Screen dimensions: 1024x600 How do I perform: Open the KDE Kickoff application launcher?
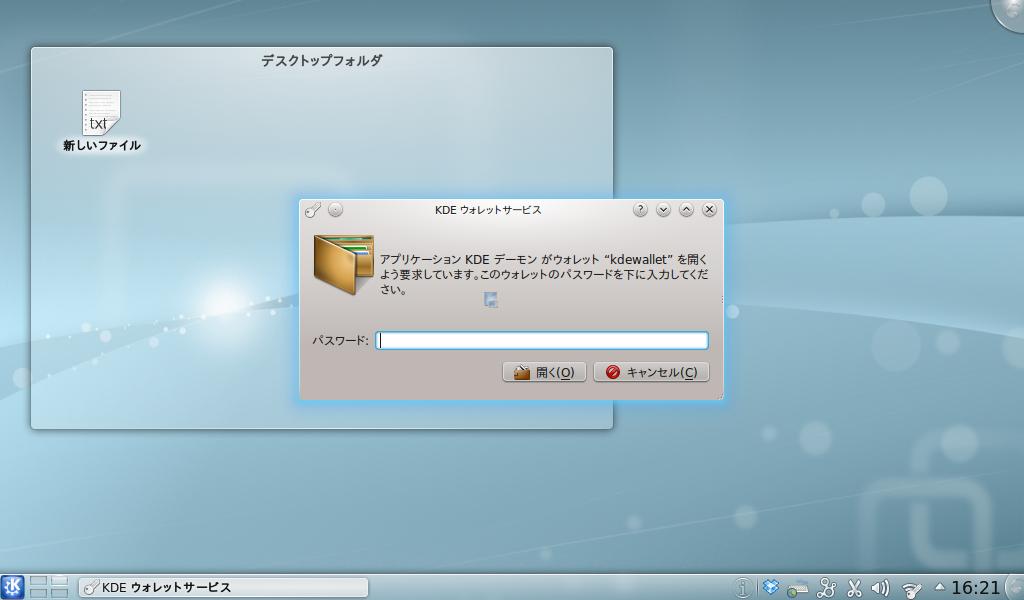pyautogui.click(x=12, y=587)
